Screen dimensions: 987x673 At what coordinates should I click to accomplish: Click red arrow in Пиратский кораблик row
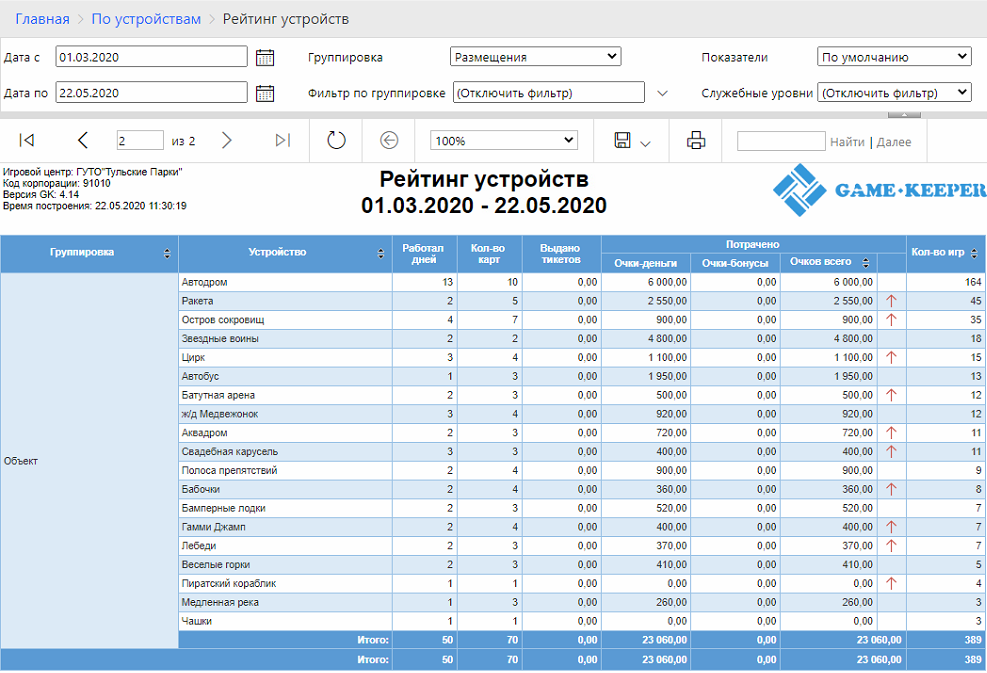pos(891,584)
